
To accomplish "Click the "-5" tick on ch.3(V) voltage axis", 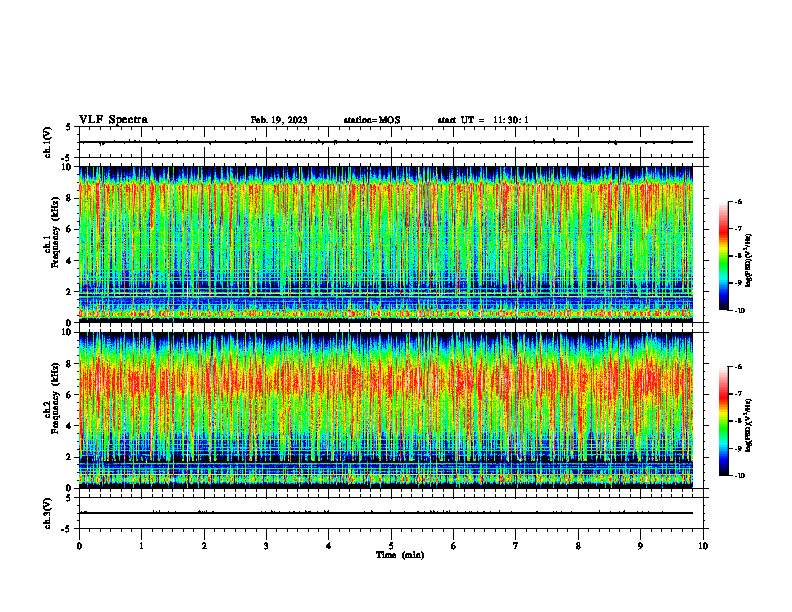I will (x=67, y=529).
